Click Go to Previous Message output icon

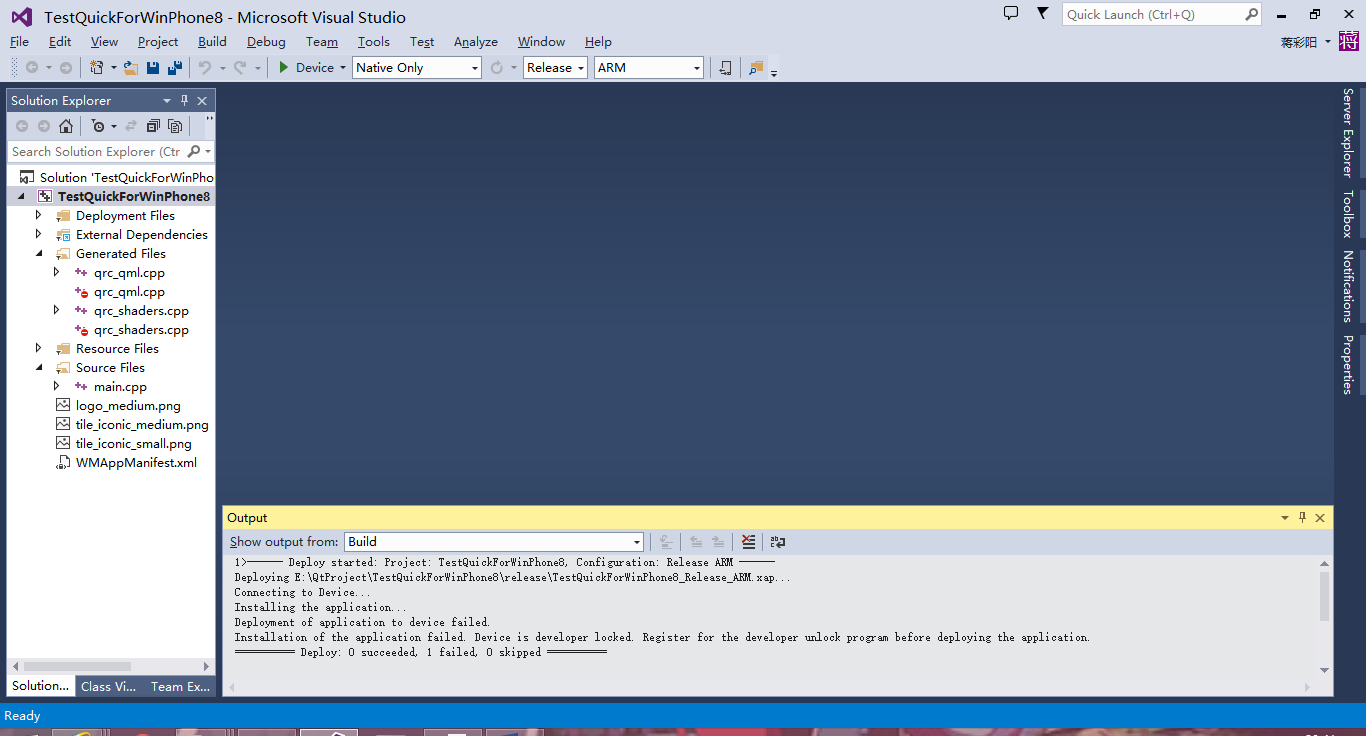coord(696,542)
